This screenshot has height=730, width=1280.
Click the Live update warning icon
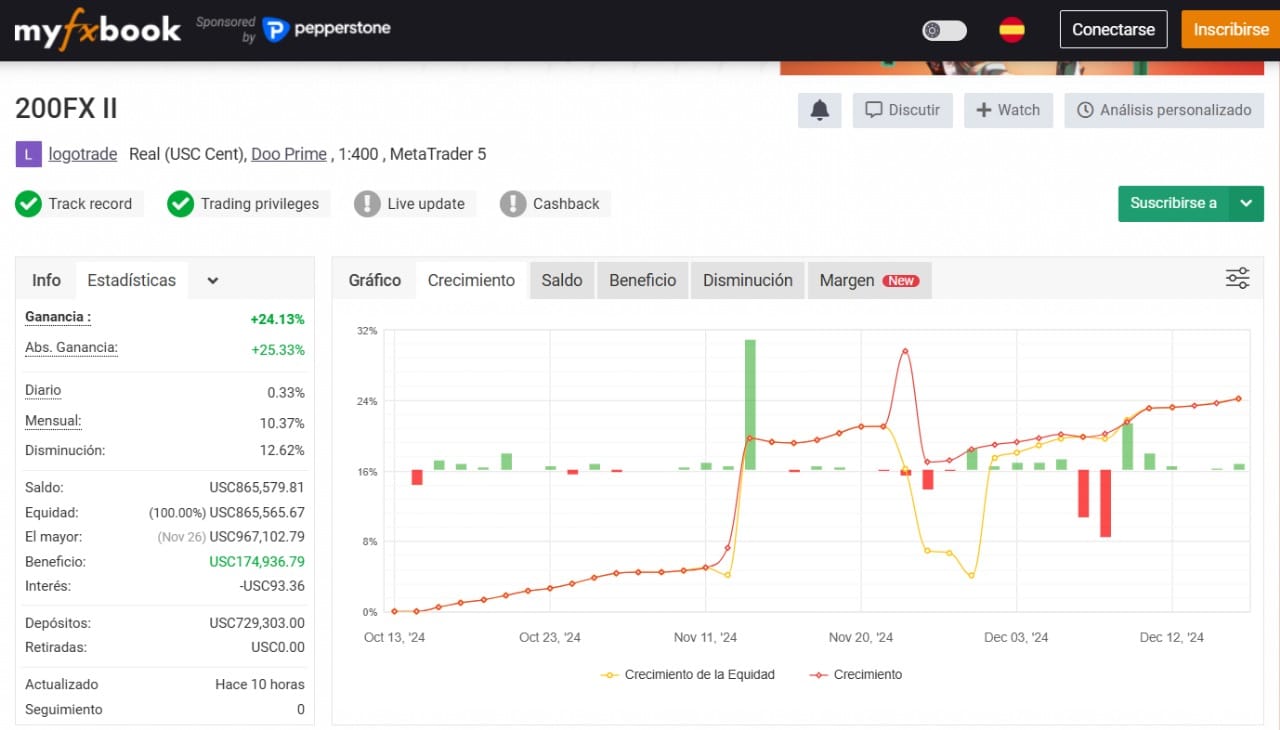pos(367,204)
